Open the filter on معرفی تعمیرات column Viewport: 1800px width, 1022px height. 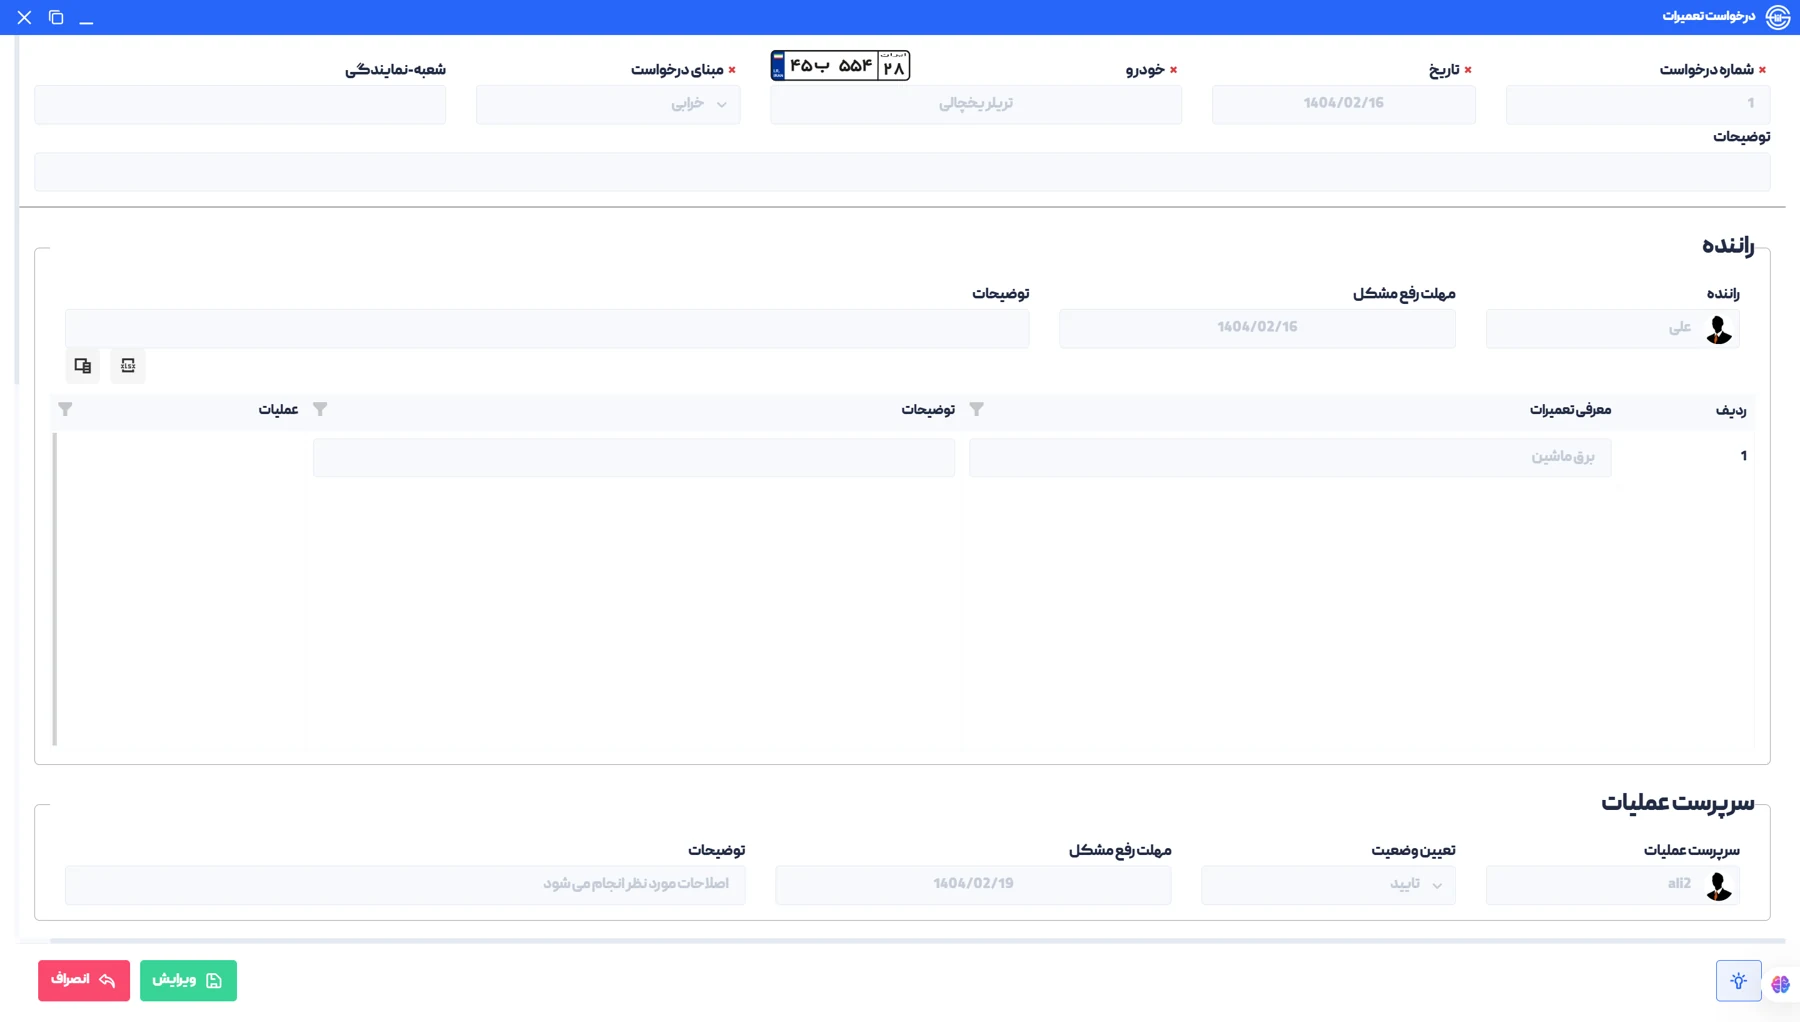point(977,409)
